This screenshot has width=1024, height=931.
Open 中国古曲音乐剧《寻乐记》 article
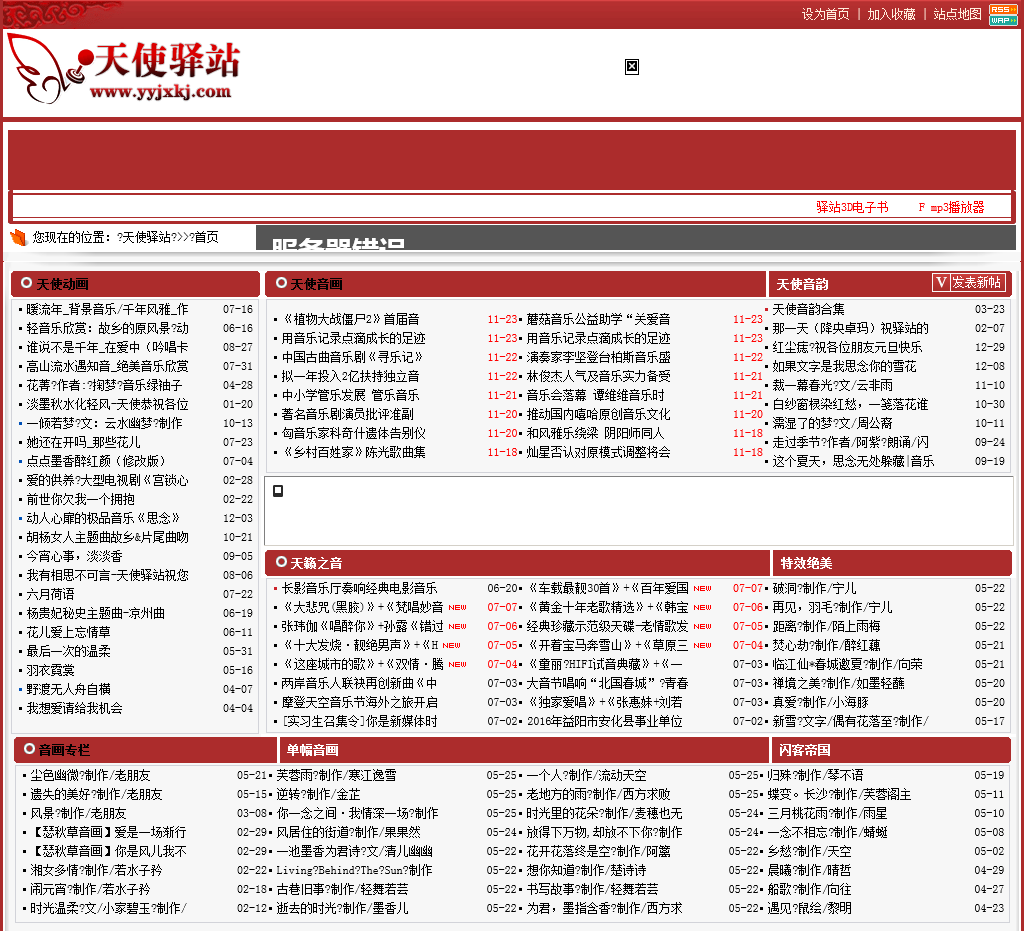(x=353, y=357)
